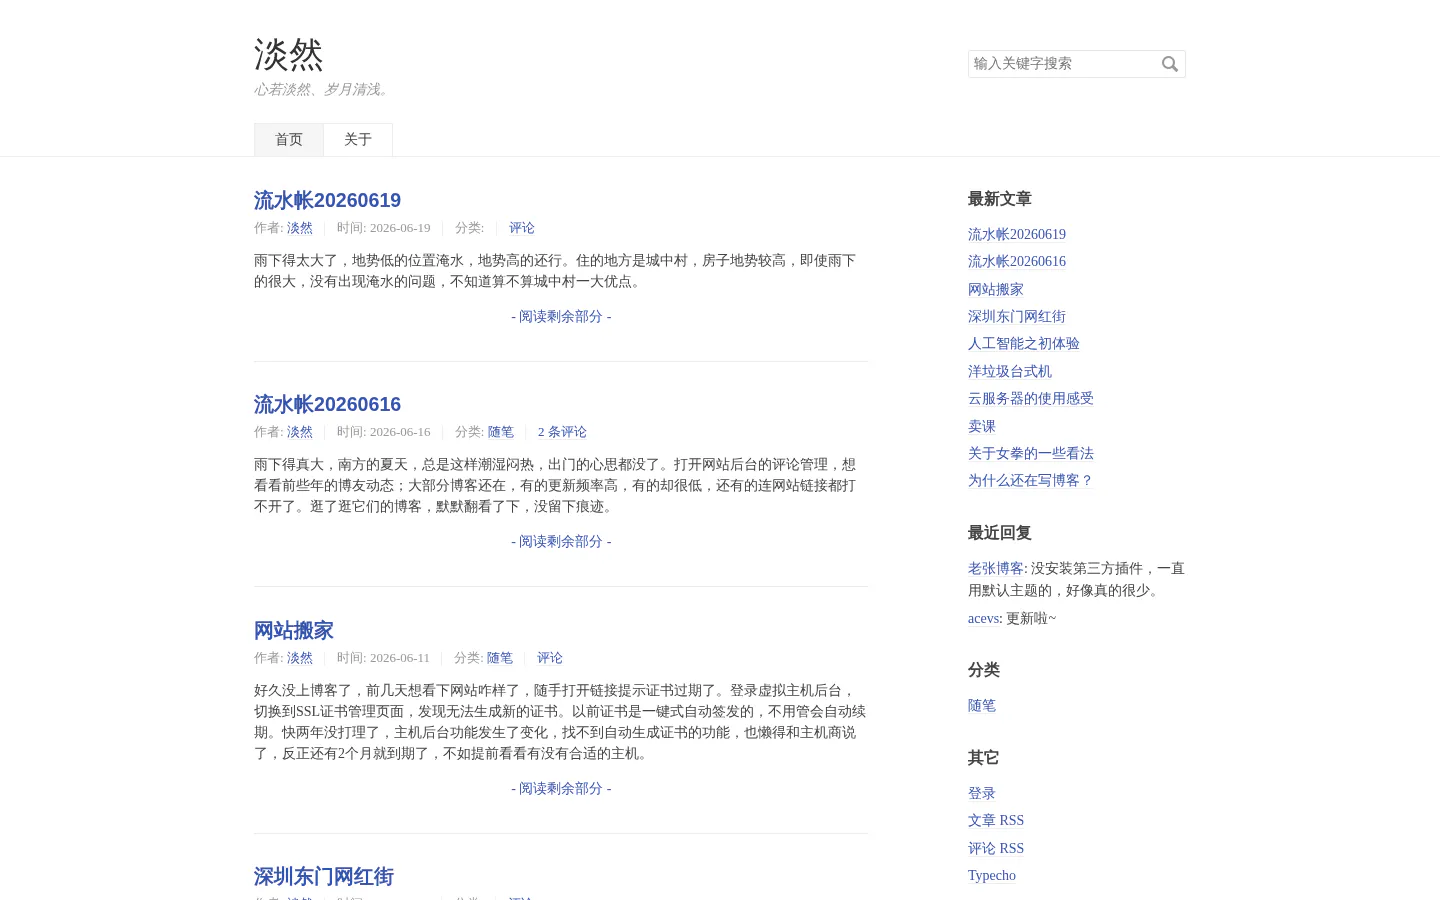The height and width of the screenshot is (900, 1440).
Task: Open sidebar recent post 流水帐20260616
Action: point(1017,262)
